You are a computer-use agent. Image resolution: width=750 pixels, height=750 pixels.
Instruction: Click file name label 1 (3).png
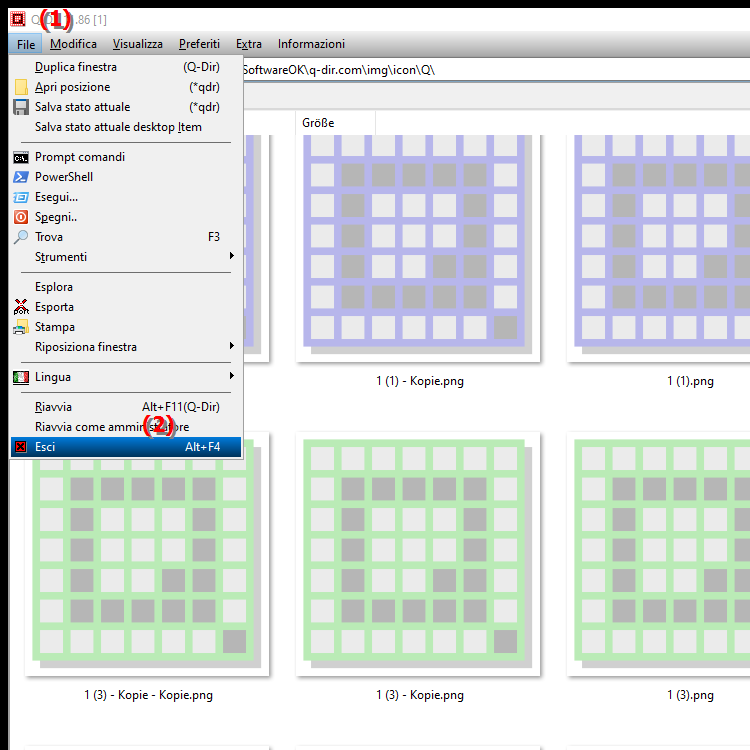[x=690, y=695]
